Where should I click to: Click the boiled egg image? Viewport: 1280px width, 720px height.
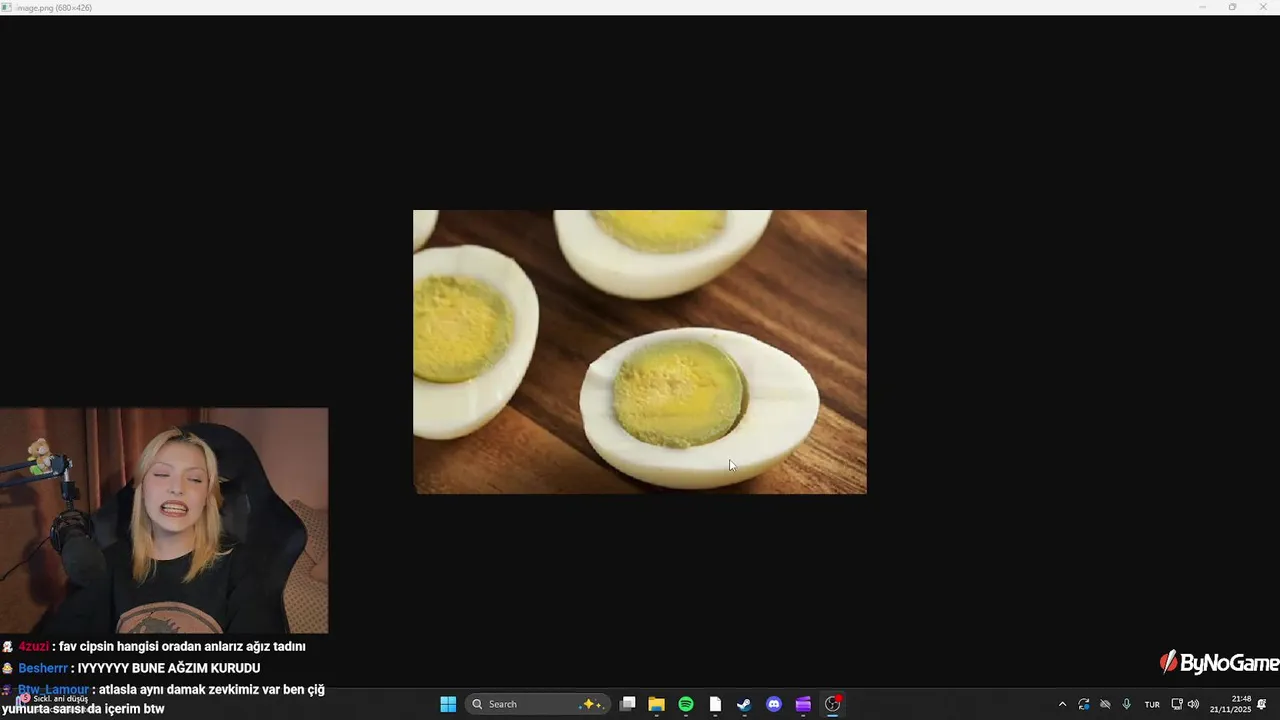point(640,352)
